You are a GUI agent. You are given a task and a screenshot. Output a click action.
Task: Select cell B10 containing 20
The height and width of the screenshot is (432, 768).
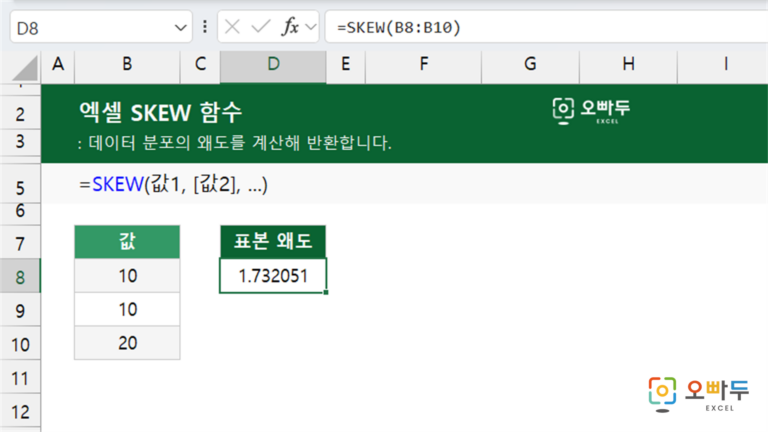127,343
